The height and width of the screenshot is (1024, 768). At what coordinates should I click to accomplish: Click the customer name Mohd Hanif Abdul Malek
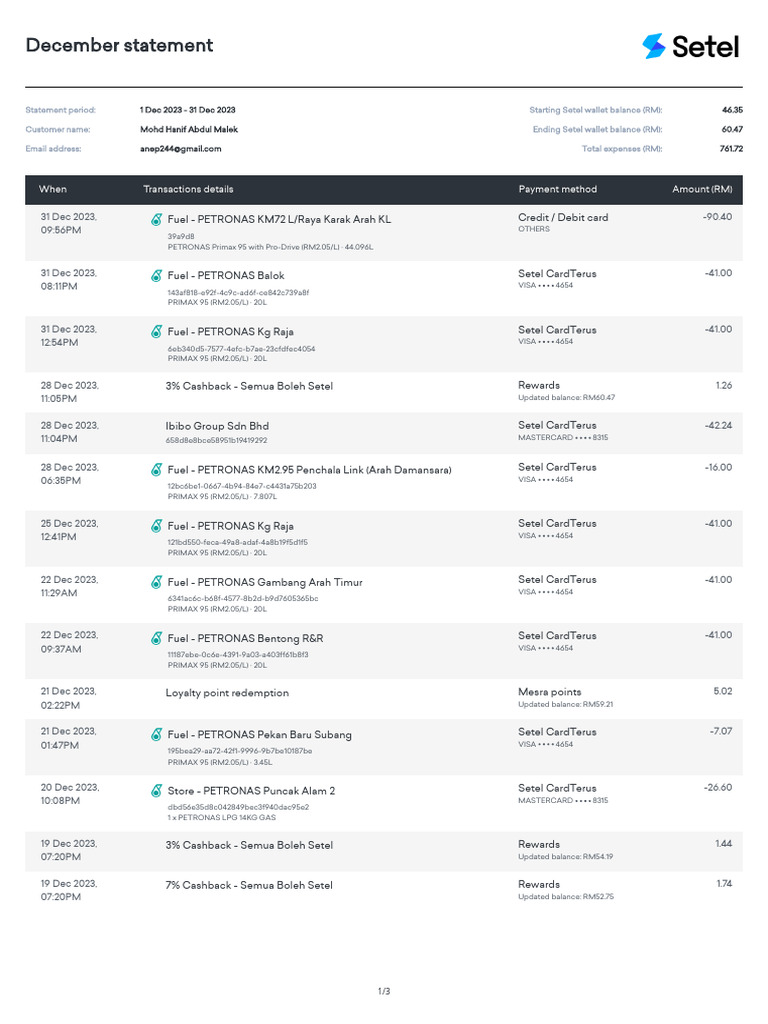189,129
